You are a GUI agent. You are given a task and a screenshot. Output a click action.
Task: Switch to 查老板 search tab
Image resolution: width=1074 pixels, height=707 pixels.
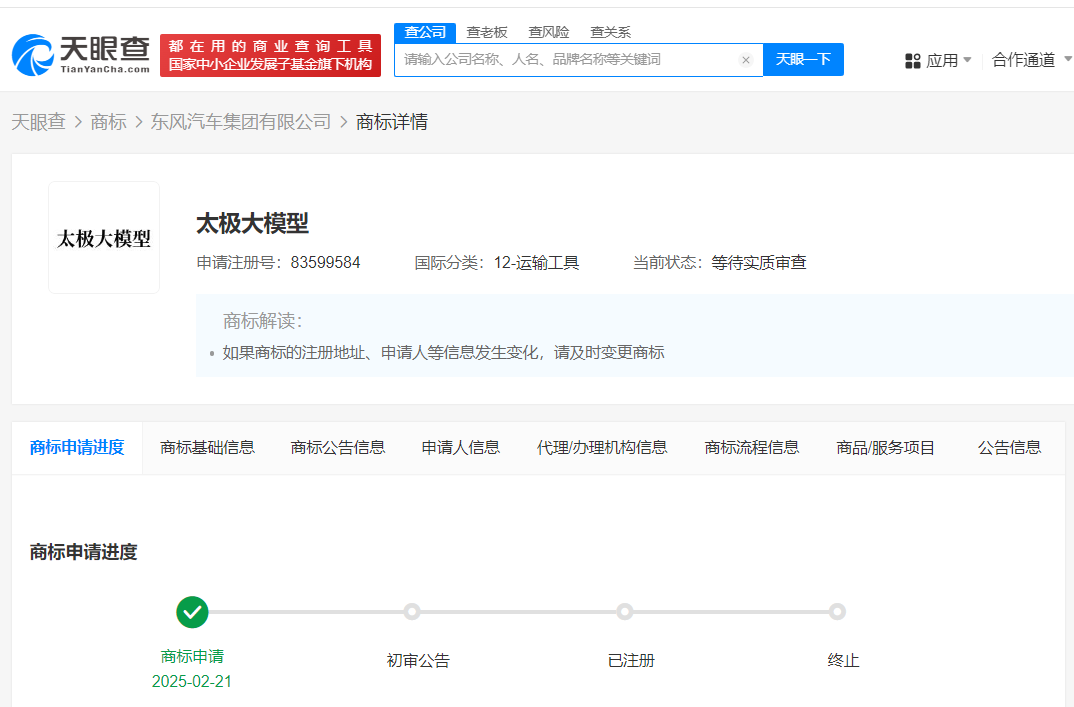[x=487, y=32]
